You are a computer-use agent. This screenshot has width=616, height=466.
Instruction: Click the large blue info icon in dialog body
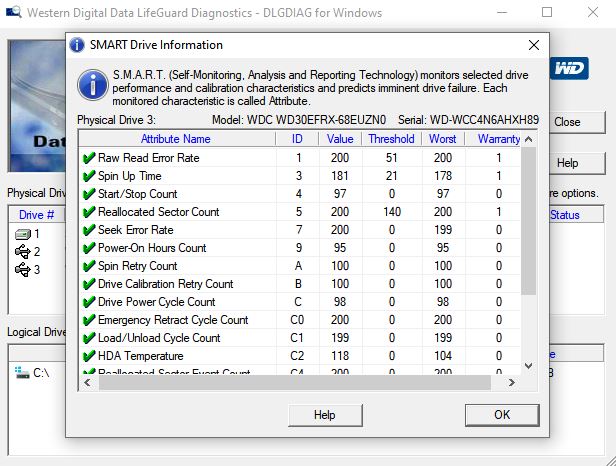click(x=93, y=85)
